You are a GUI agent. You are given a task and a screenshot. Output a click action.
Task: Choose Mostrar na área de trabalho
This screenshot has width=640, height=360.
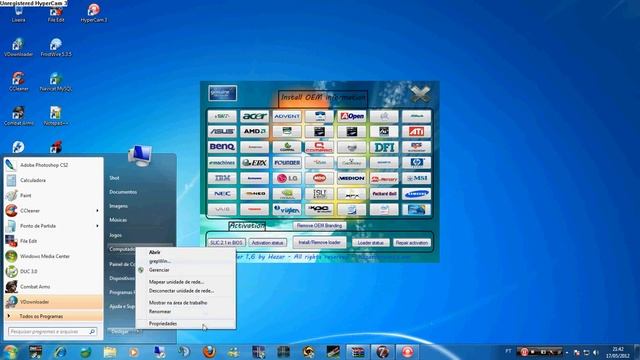point(186,302)
